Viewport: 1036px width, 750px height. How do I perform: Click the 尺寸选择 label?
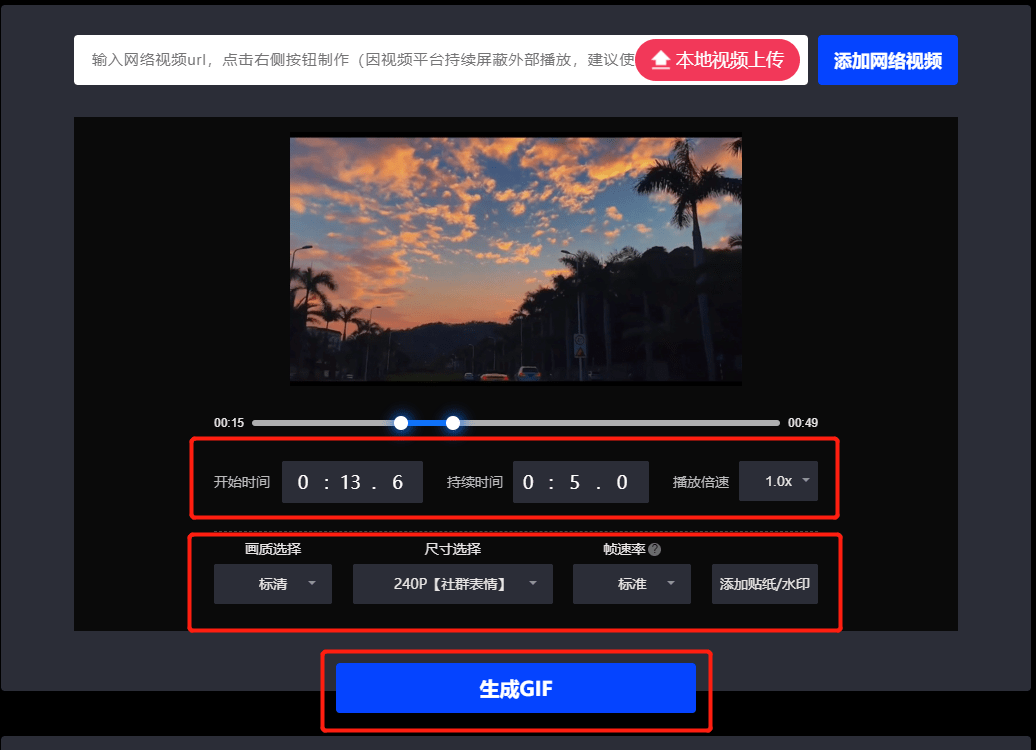tap(453, 549)
